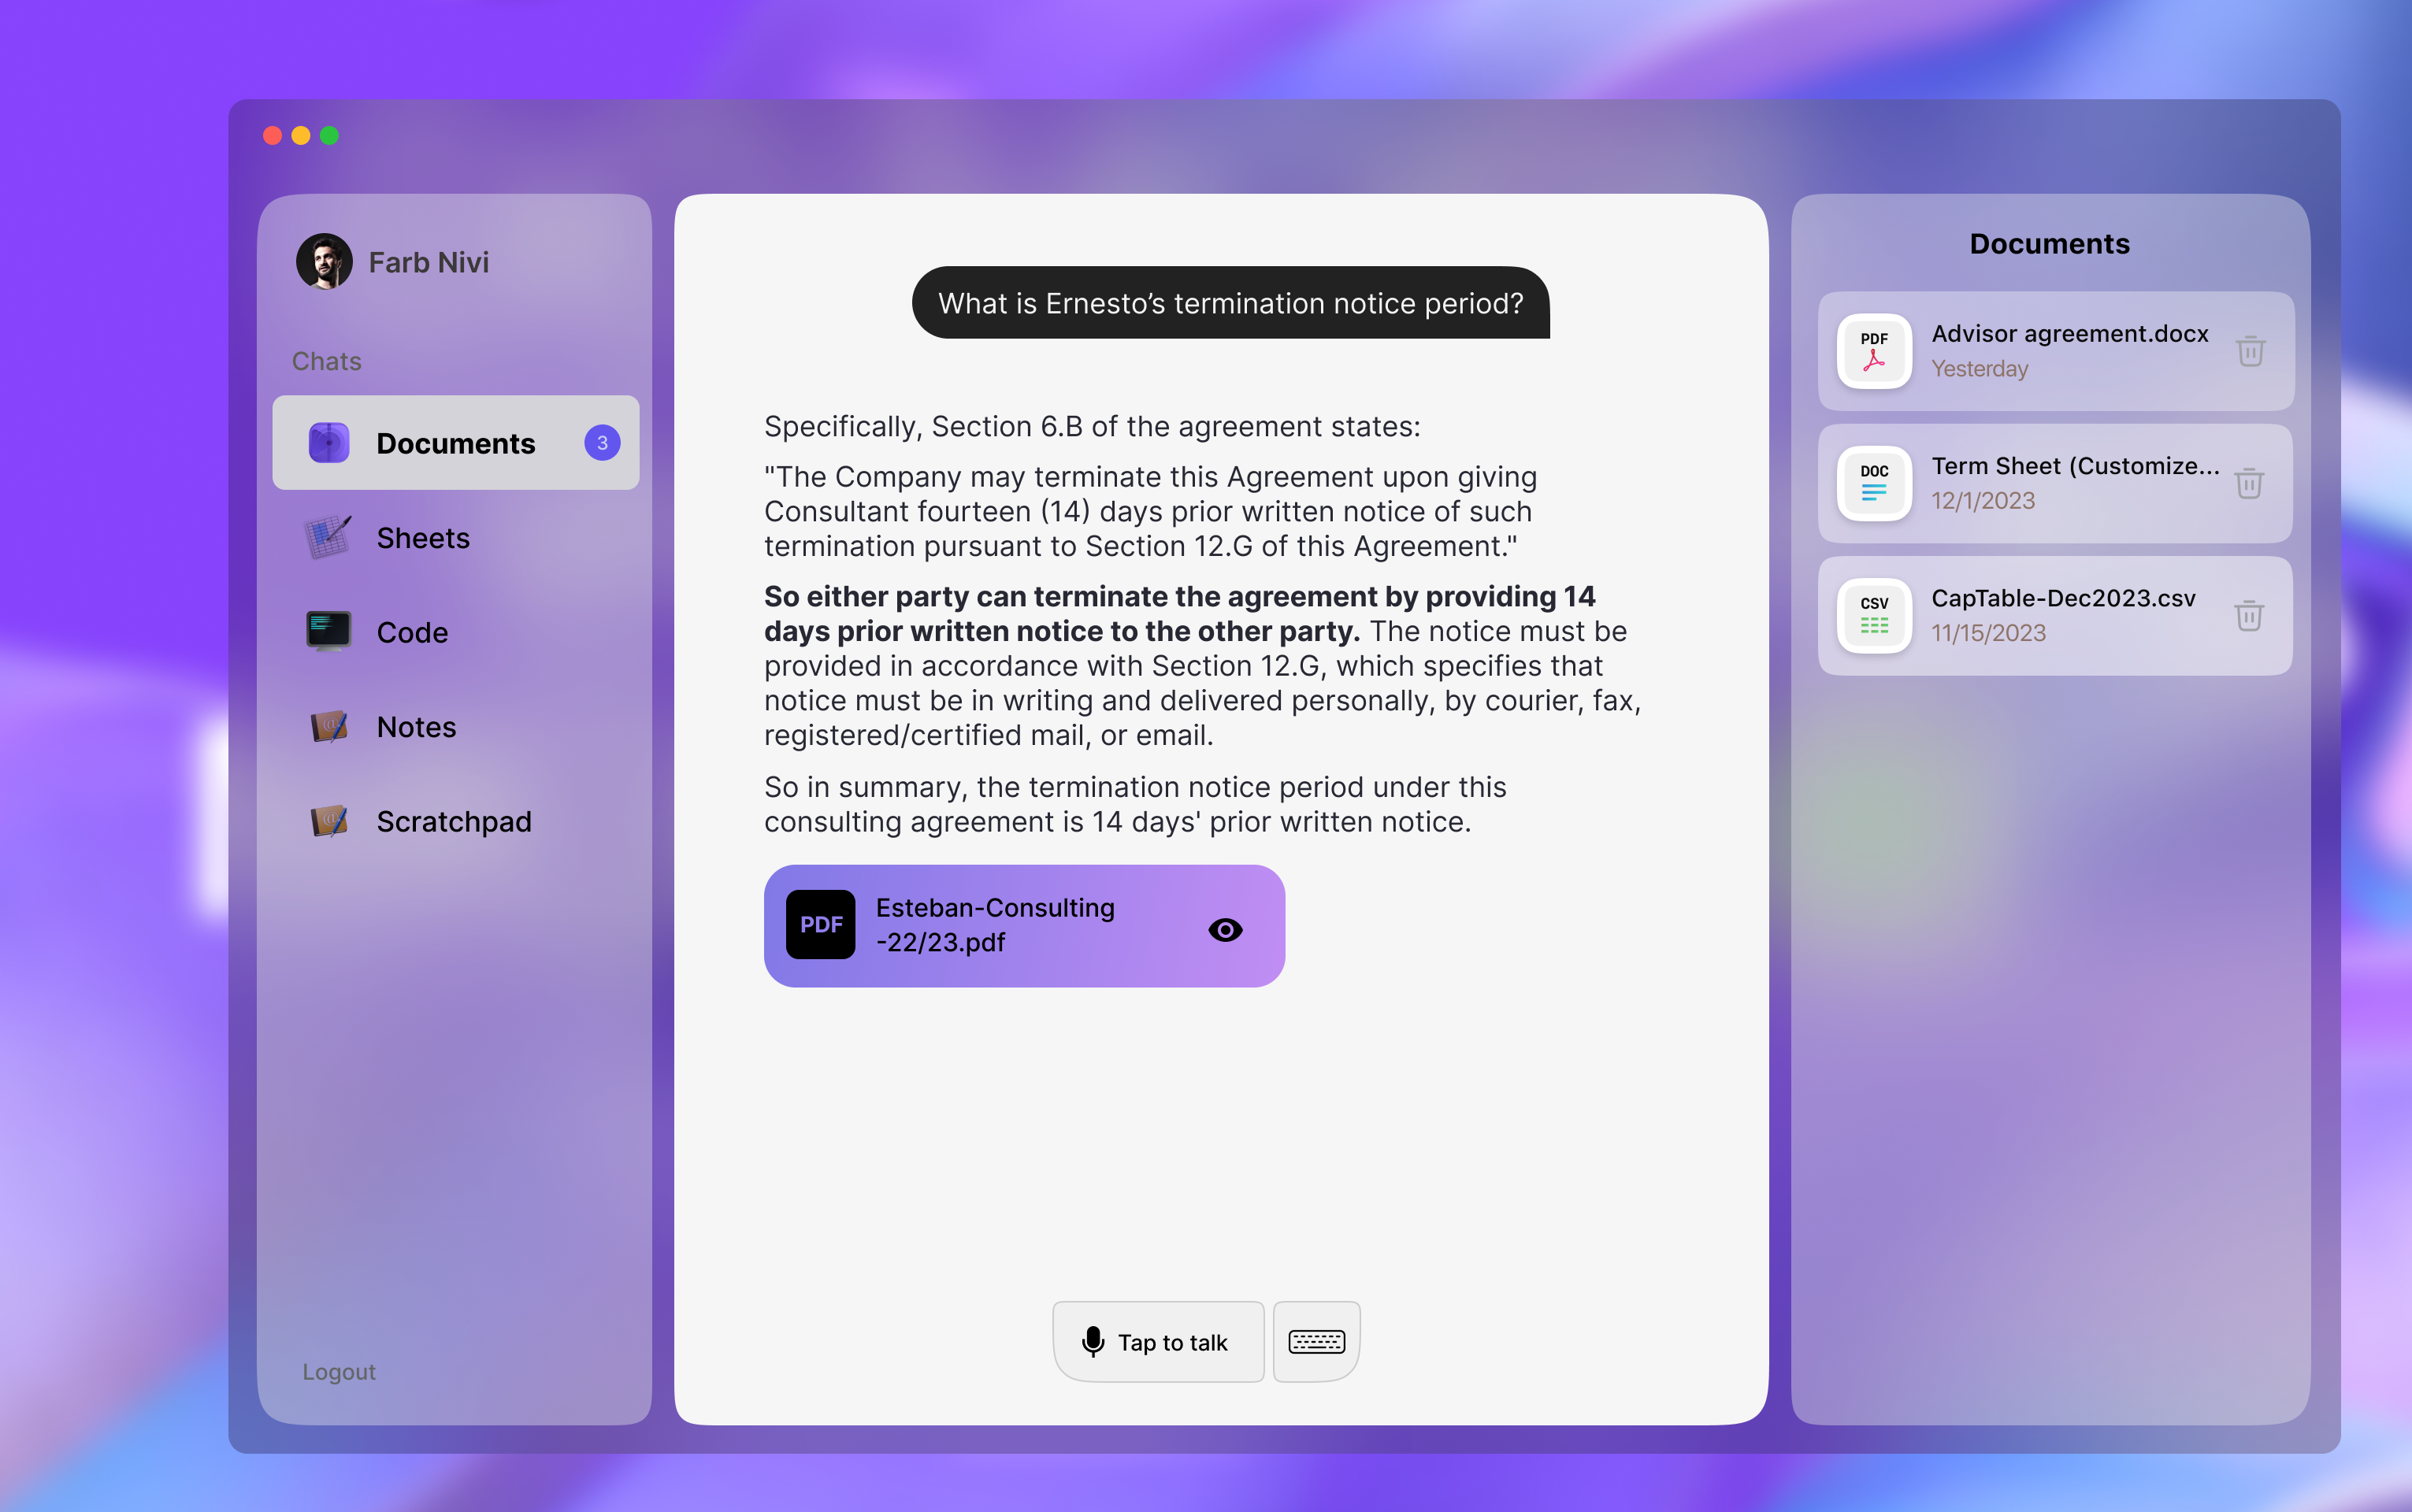Delete Advisor agreement.docx from Documents
Screen dimensions: 2412x1512
click(x=2250, y=351)
